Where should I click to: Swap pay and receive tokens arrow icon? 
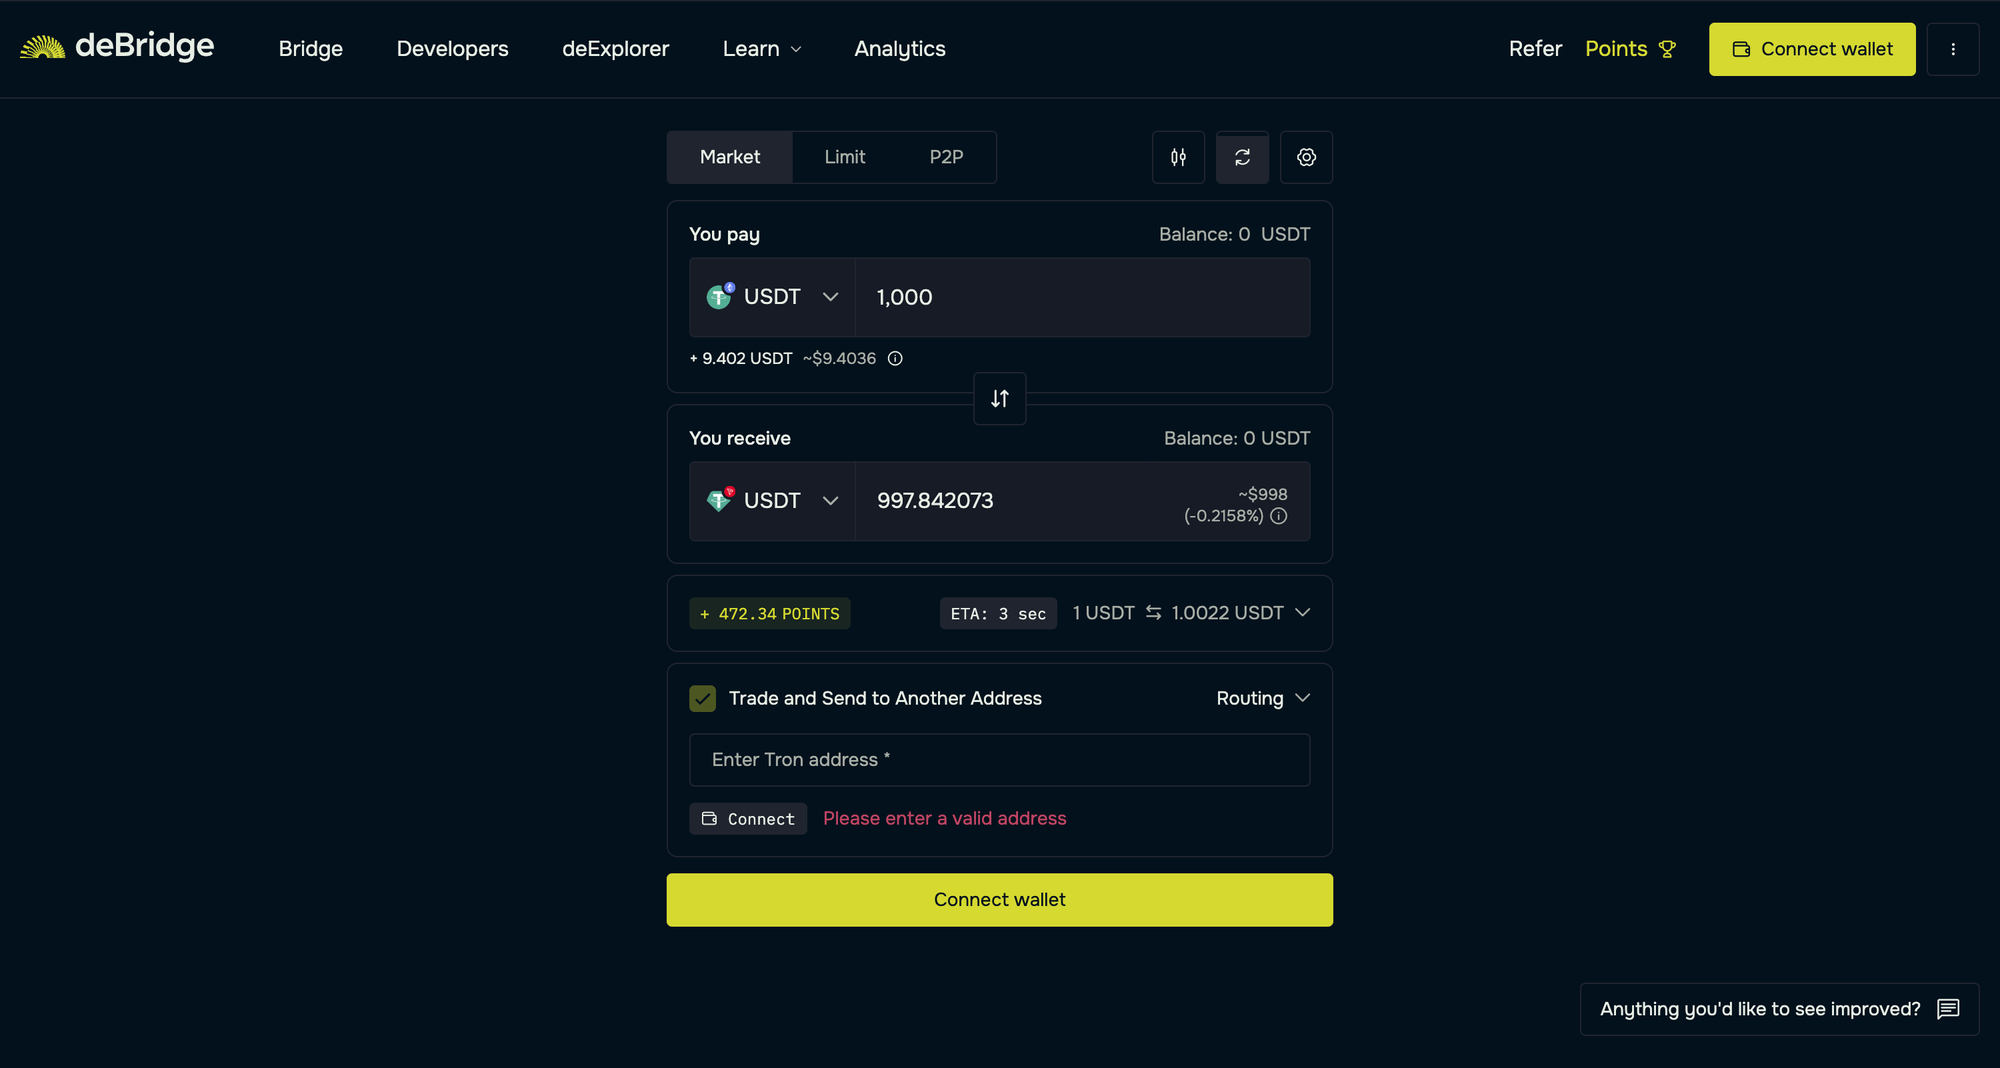click(x=999, y=399)
